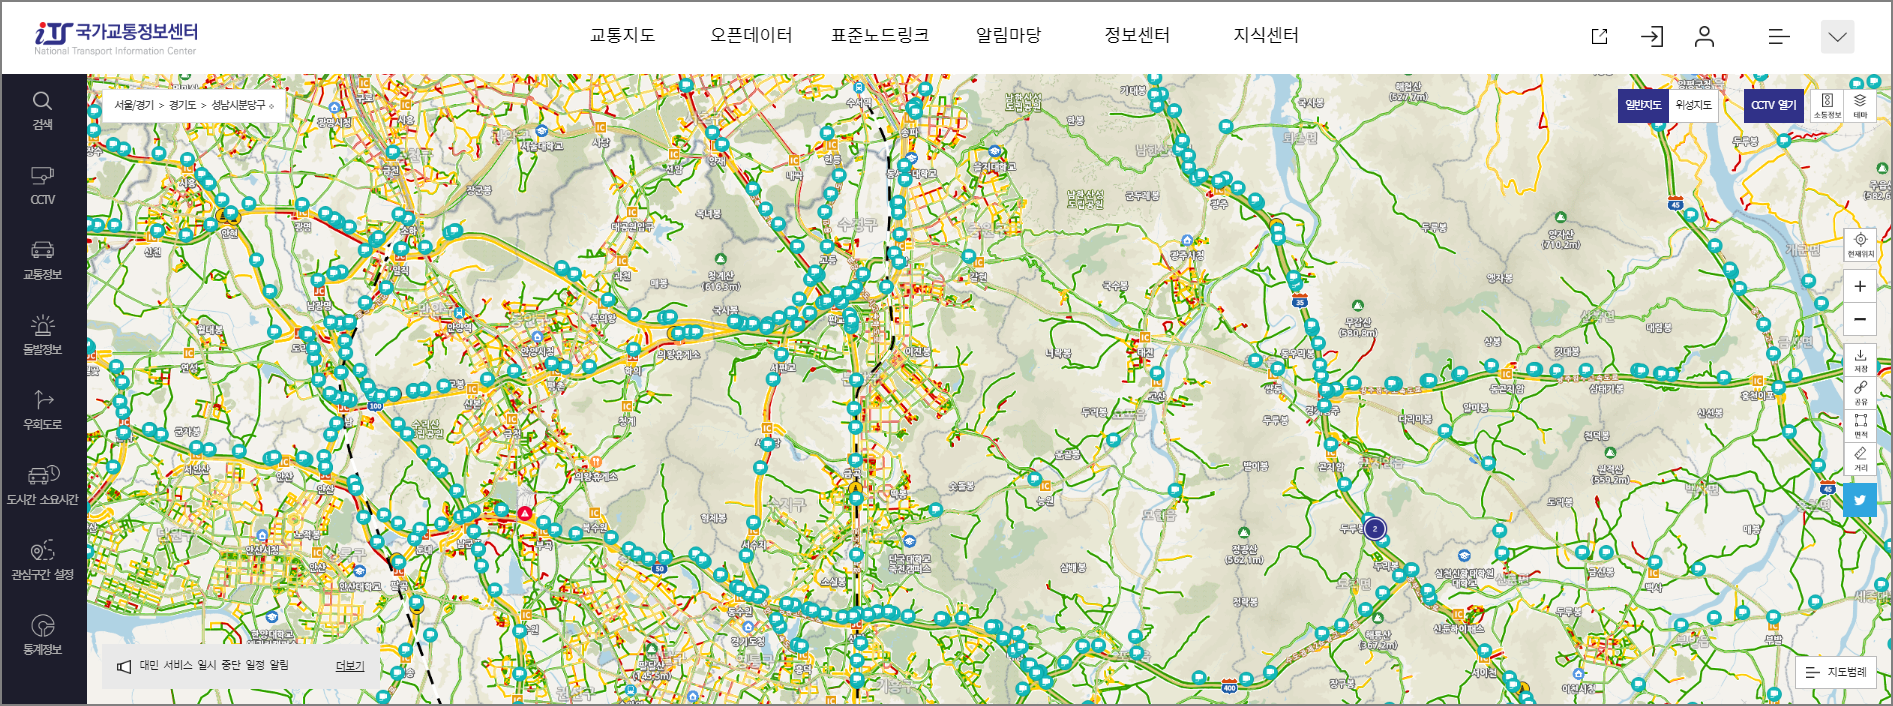
Task: Click the blue cluster marker numbered 2
Action: tap(1375, 529)
